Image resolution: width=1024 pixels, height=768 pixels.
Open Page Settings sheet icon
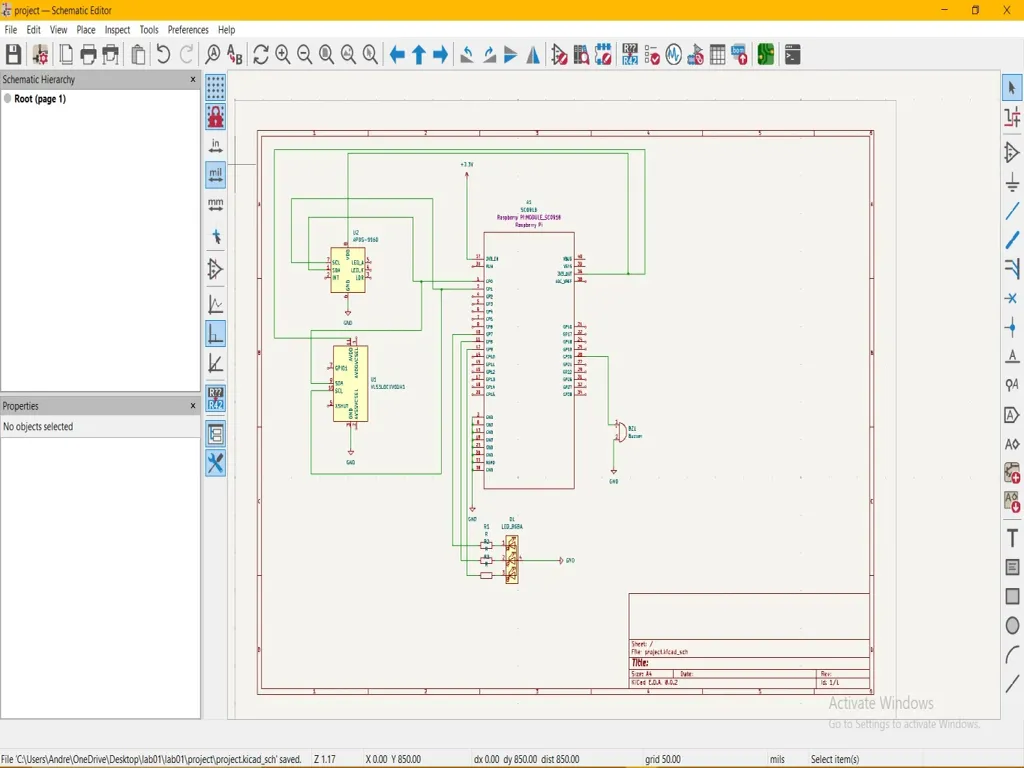pyautogui.click(x=66, y=55)
